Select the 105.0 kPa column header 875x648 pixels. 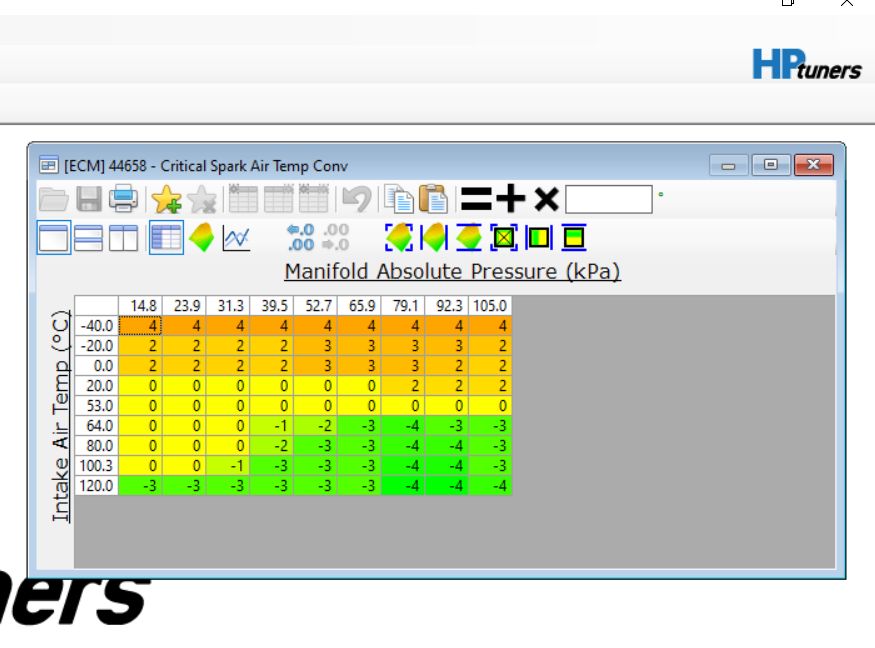coord(489,305)
